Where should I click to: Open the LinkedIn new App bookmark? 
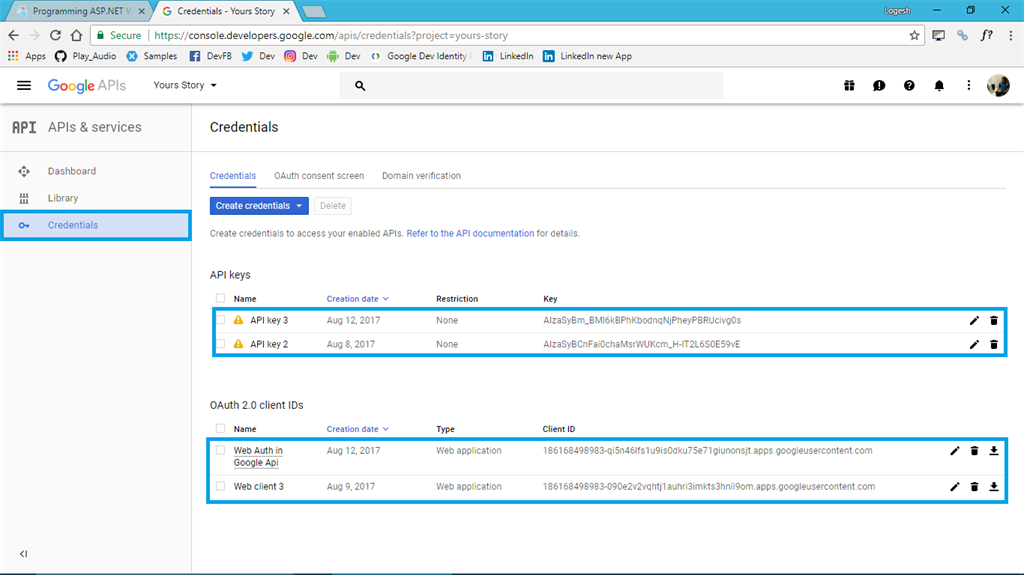tap(587, 56)
